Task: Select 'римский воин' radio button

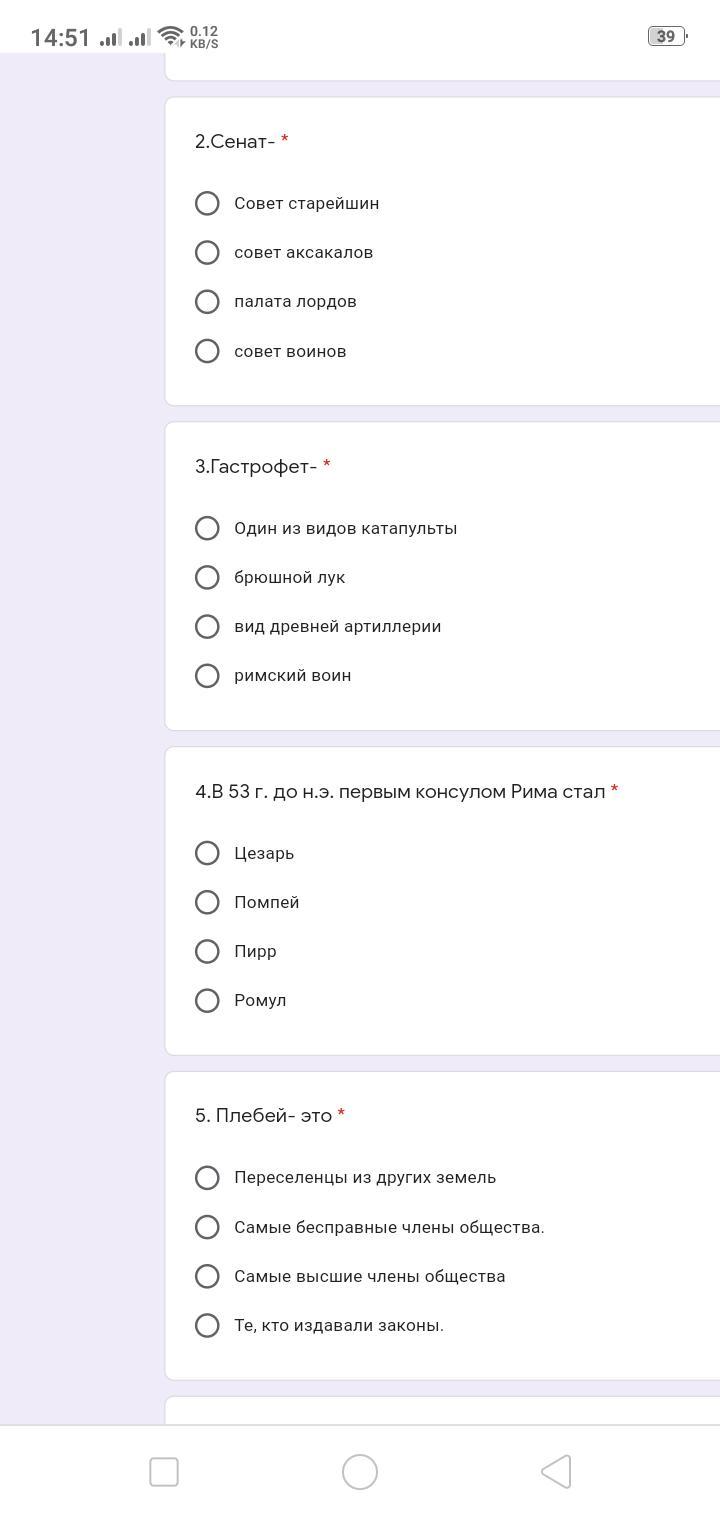Action: click(x=207, y=676)
